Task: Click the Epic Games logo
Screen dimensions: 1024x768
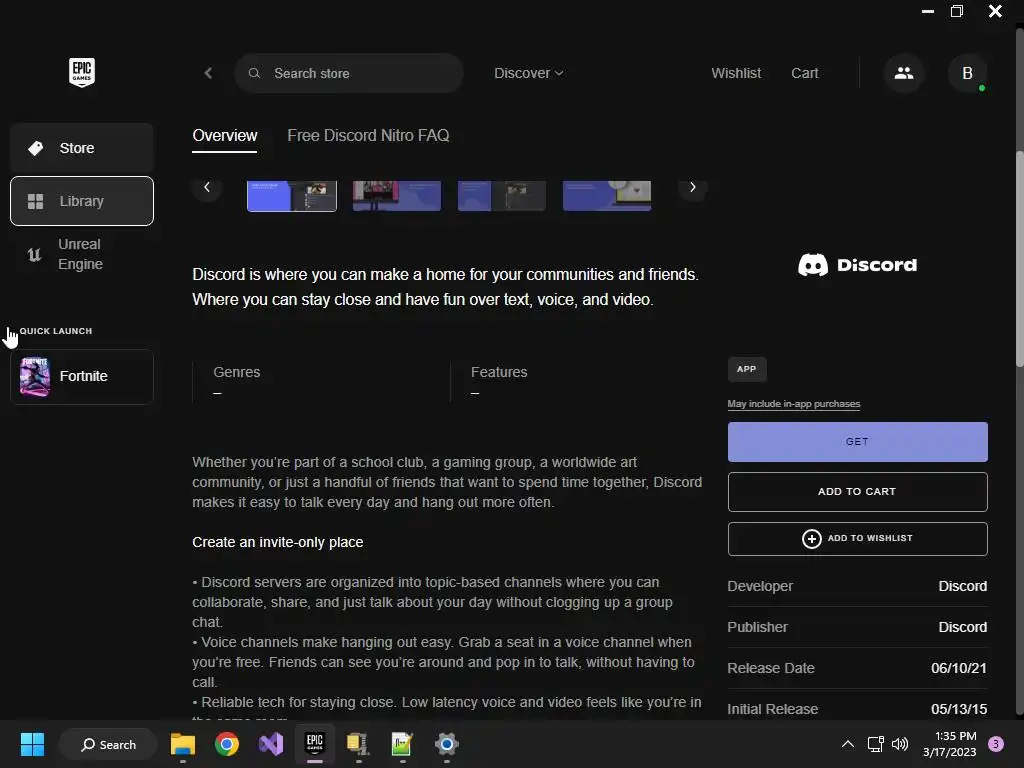Action: click(82, 72)
